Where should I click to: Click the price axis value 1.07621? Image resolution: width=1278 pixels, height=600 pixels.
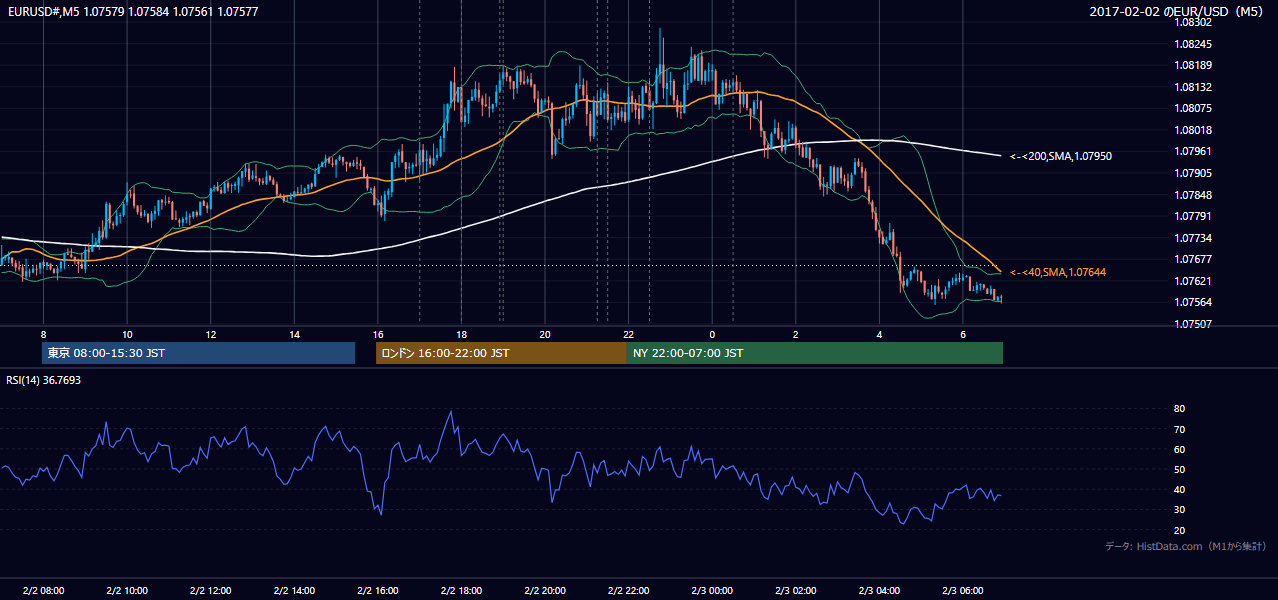click(1192, 281)
